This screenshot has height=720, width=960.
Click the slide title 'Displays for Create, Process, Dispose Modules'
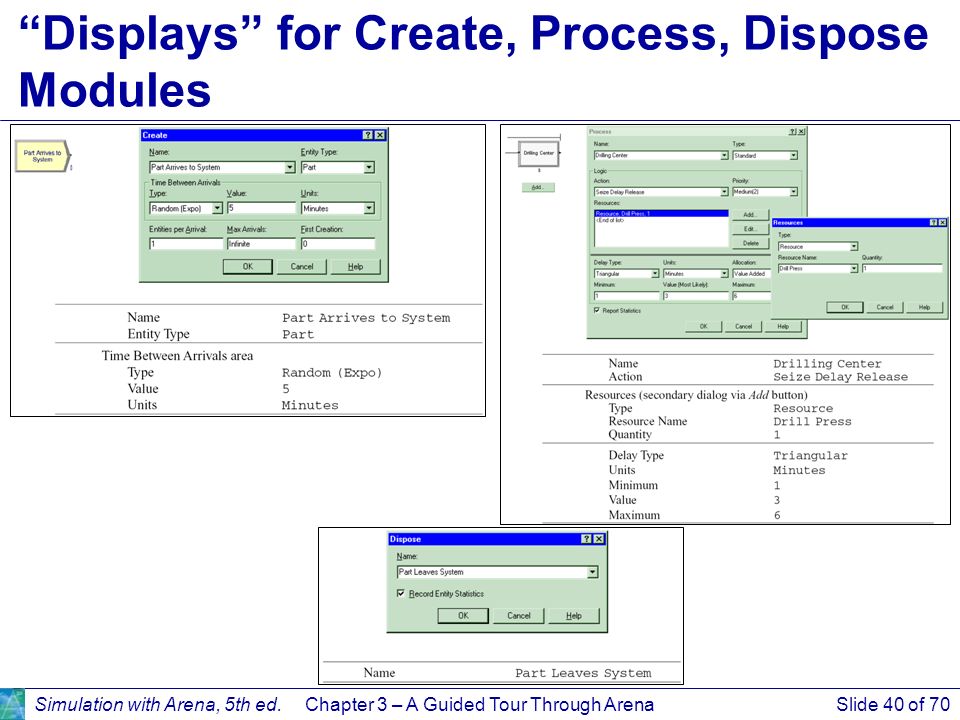point(474,61)
